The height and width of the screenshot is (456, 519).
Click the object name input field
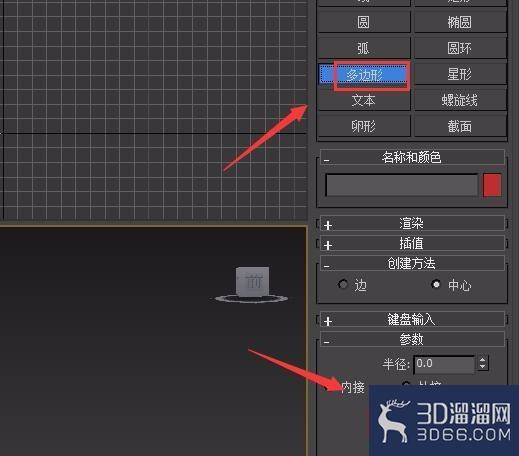pyautogui.click(x=402, y=185)
